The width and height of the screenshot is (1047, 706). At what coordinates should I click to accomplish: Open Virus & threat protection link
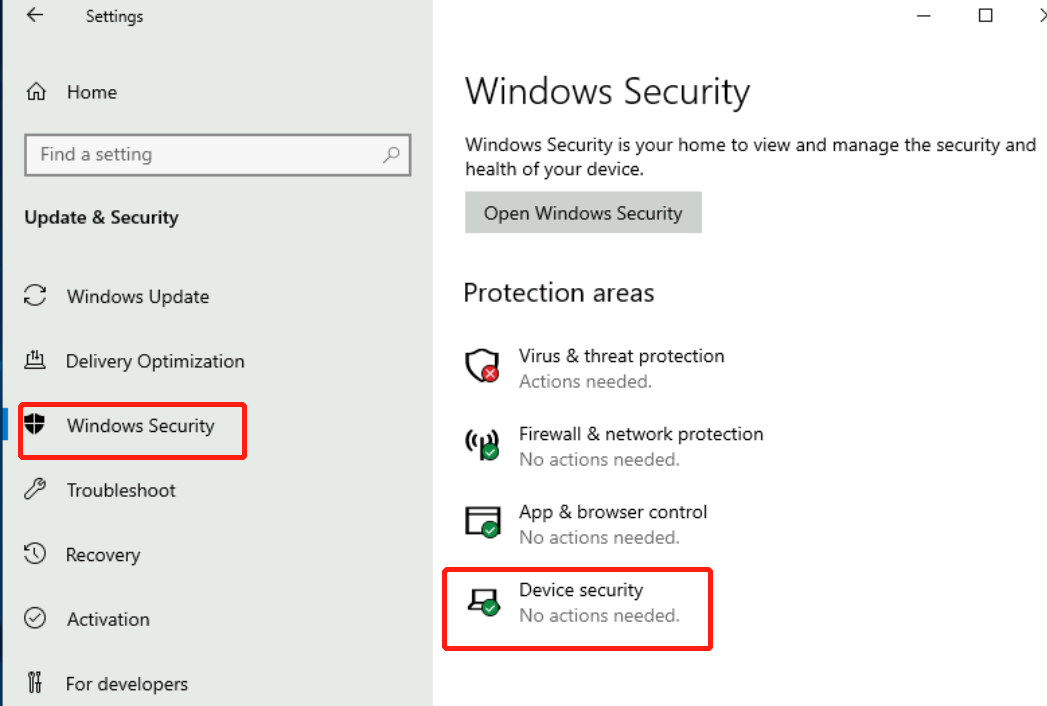pyautogui.click(x=621, y=356)
